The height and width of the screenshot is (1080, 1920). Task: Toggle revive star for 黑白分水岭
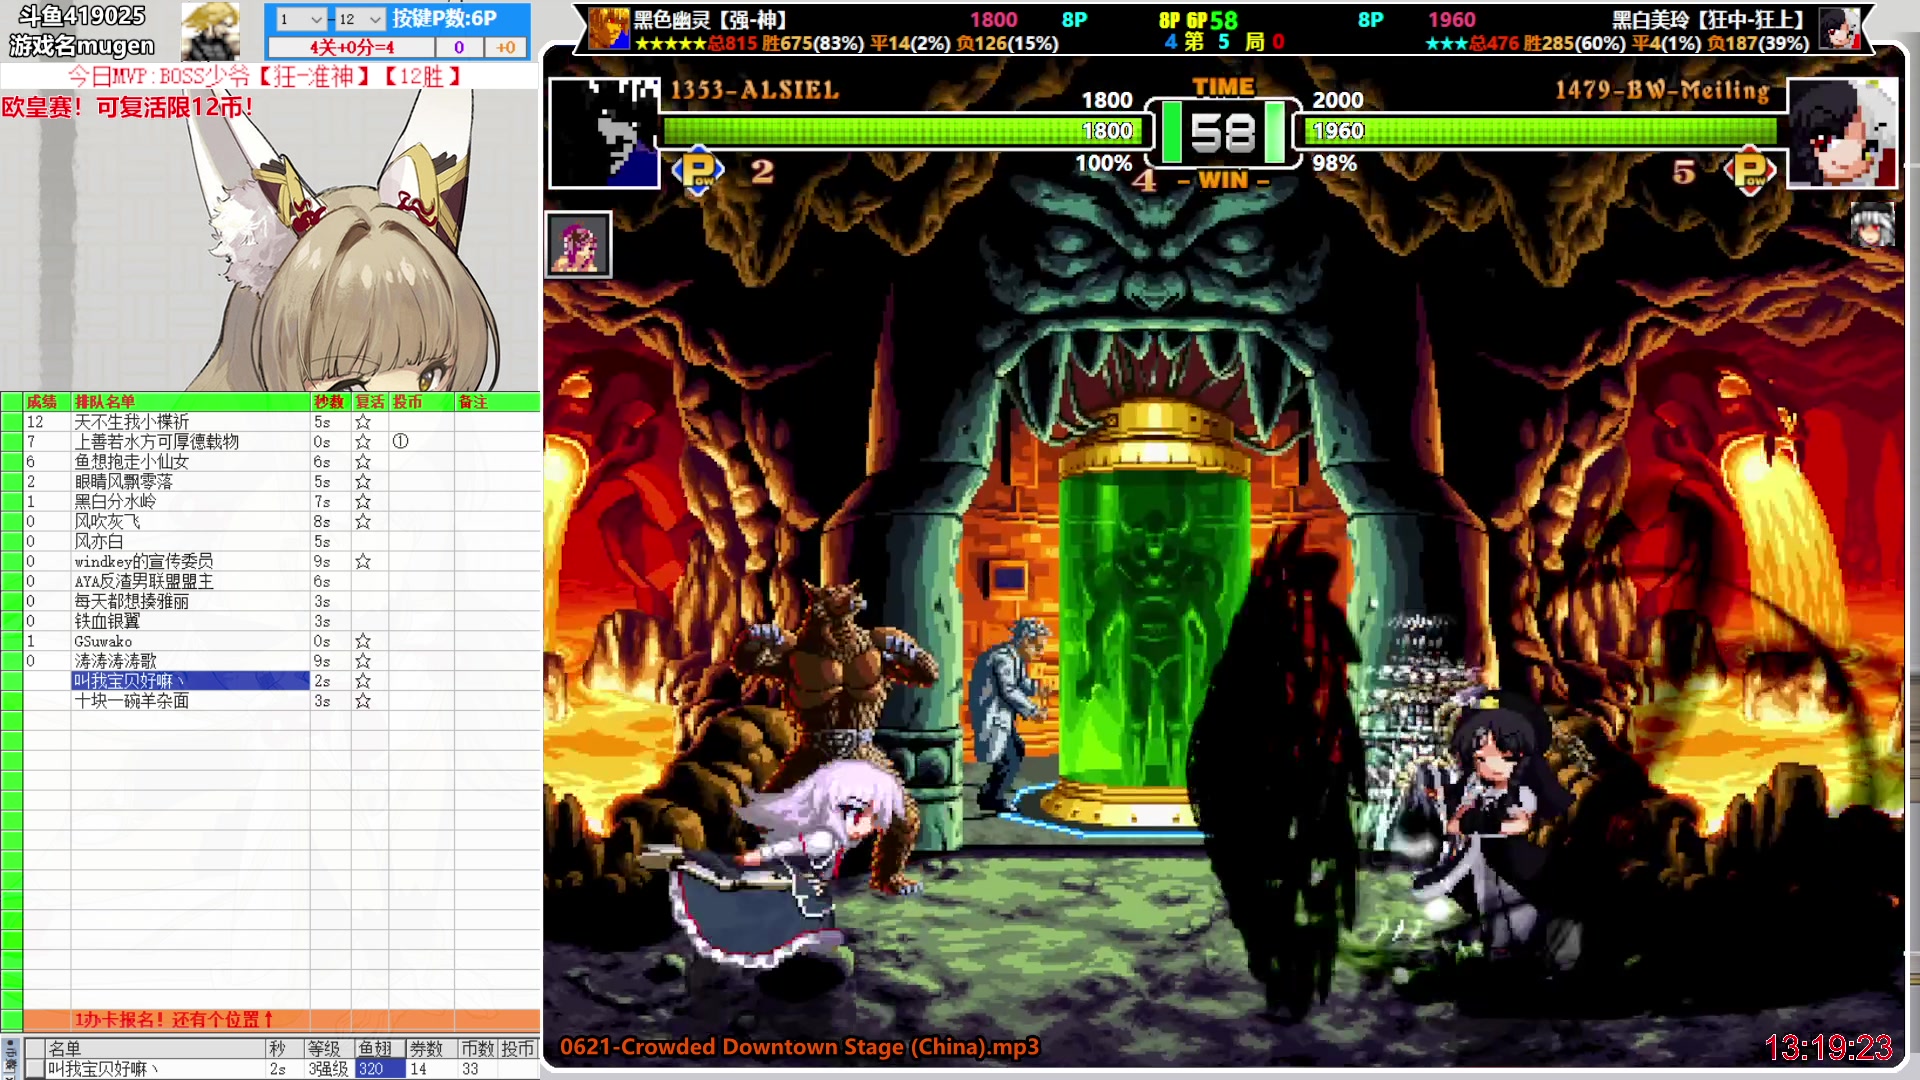[x=363, y=502]
